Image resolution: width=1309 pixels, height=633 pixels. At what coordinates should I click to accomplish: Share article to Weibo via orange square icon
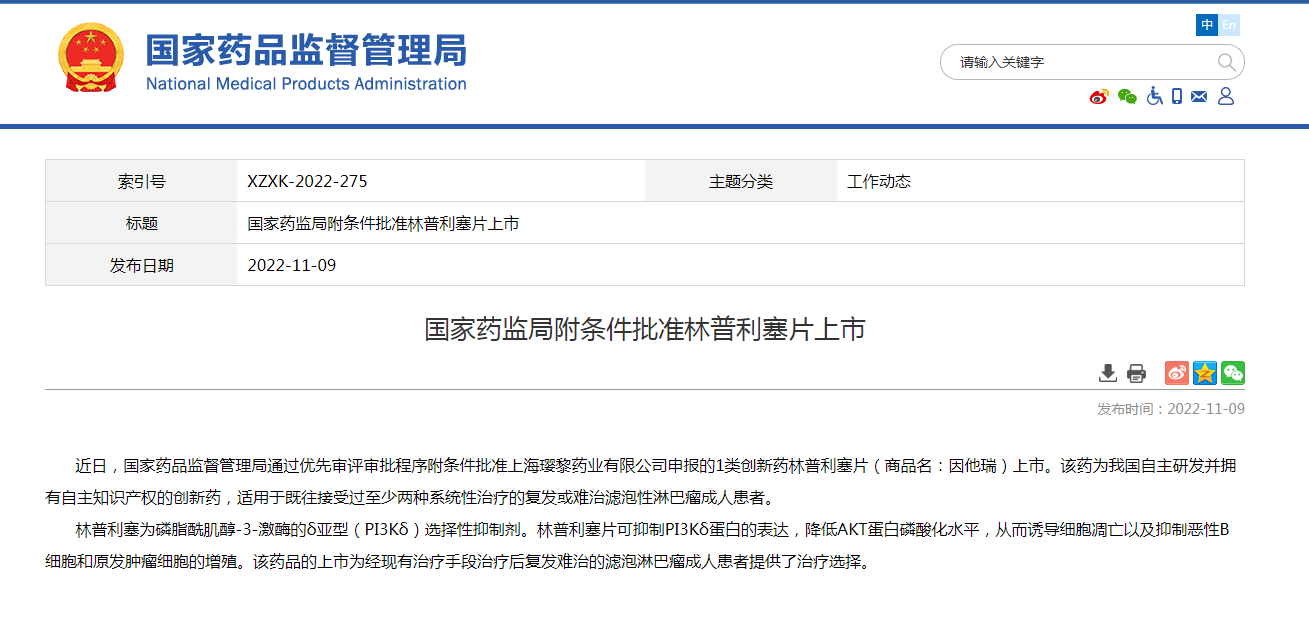[1177, 373]
